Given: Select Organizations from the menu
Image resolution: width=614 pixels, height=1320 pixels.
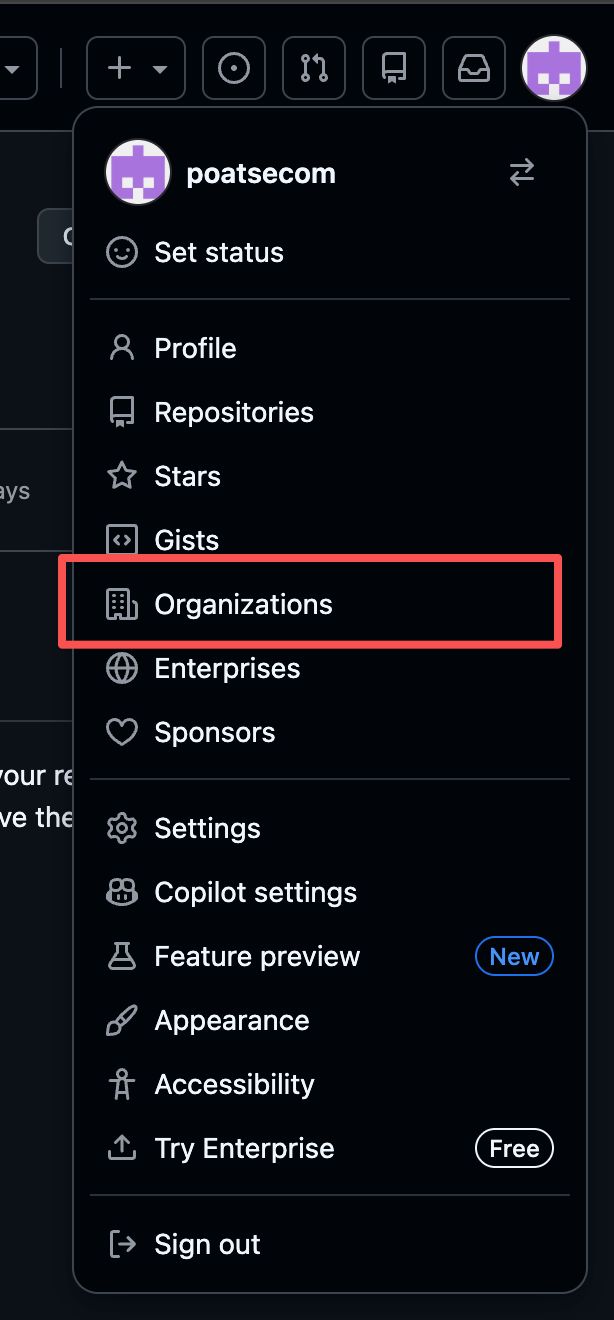Looking at the screenshot, I should pos(243,604).
